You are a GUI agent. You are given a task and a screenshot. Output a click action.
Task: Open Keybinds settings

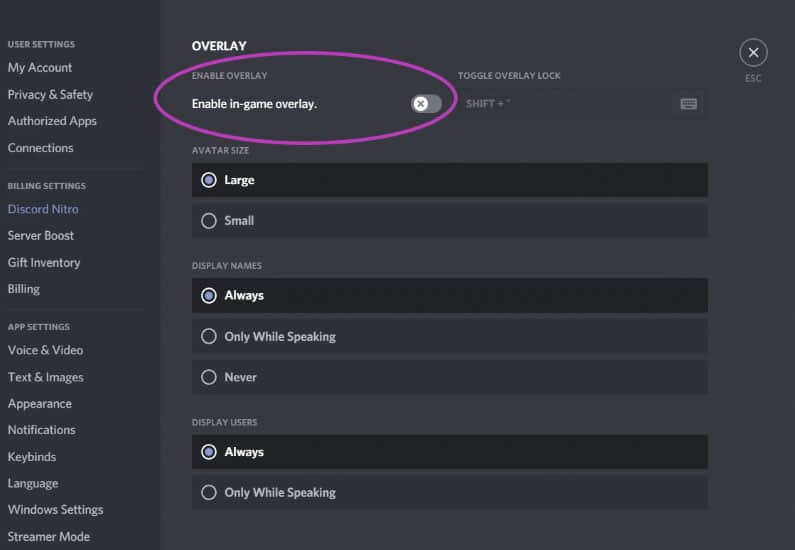(32, 457)
